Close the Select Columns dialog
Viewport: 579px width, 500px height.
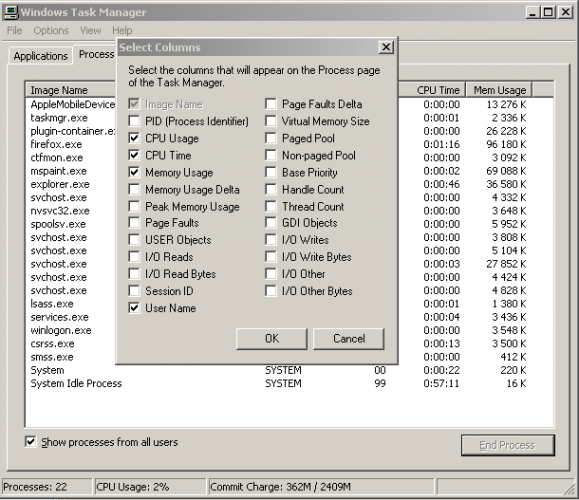click(386, 47)
